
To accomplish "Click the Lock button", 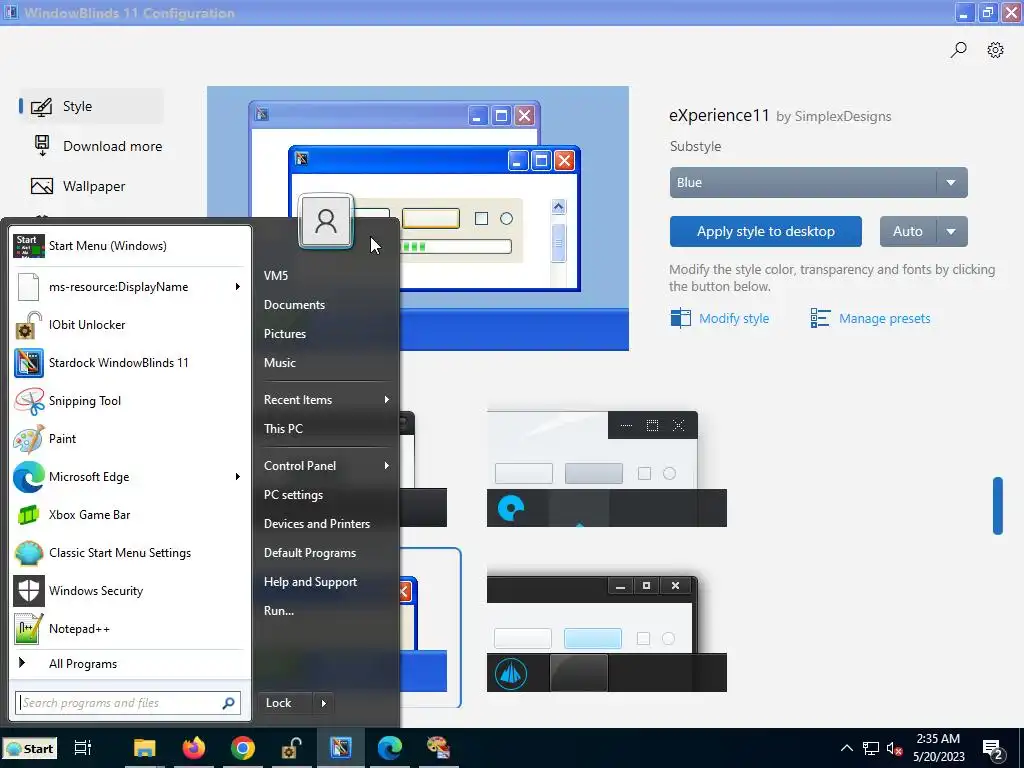I will click(285, 703).
